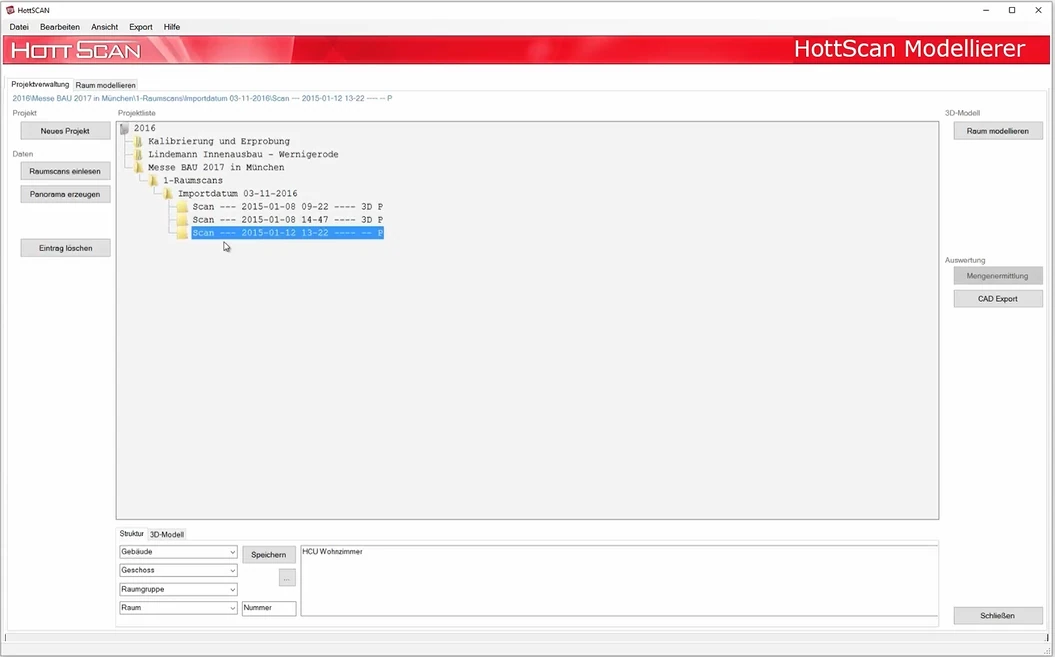Open the Gebäude dropdown
Screen dimensions: 1055x657
coord(178,552)
